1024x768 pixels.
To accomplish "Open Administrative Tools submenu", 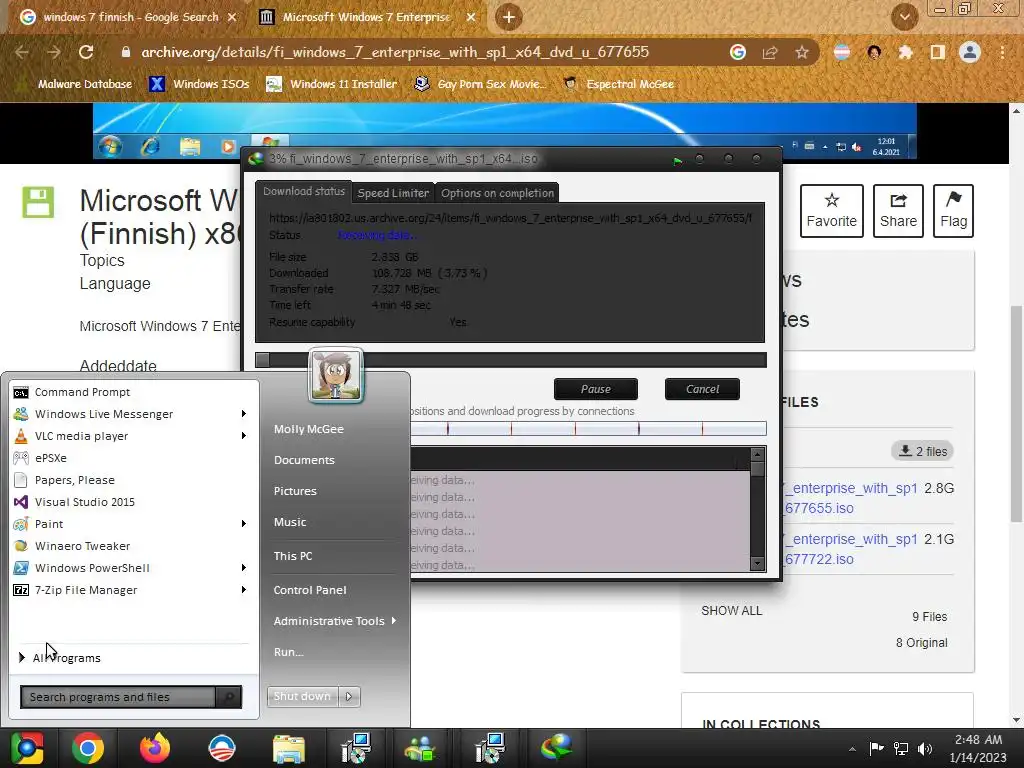I will click(x=334, y=621).
